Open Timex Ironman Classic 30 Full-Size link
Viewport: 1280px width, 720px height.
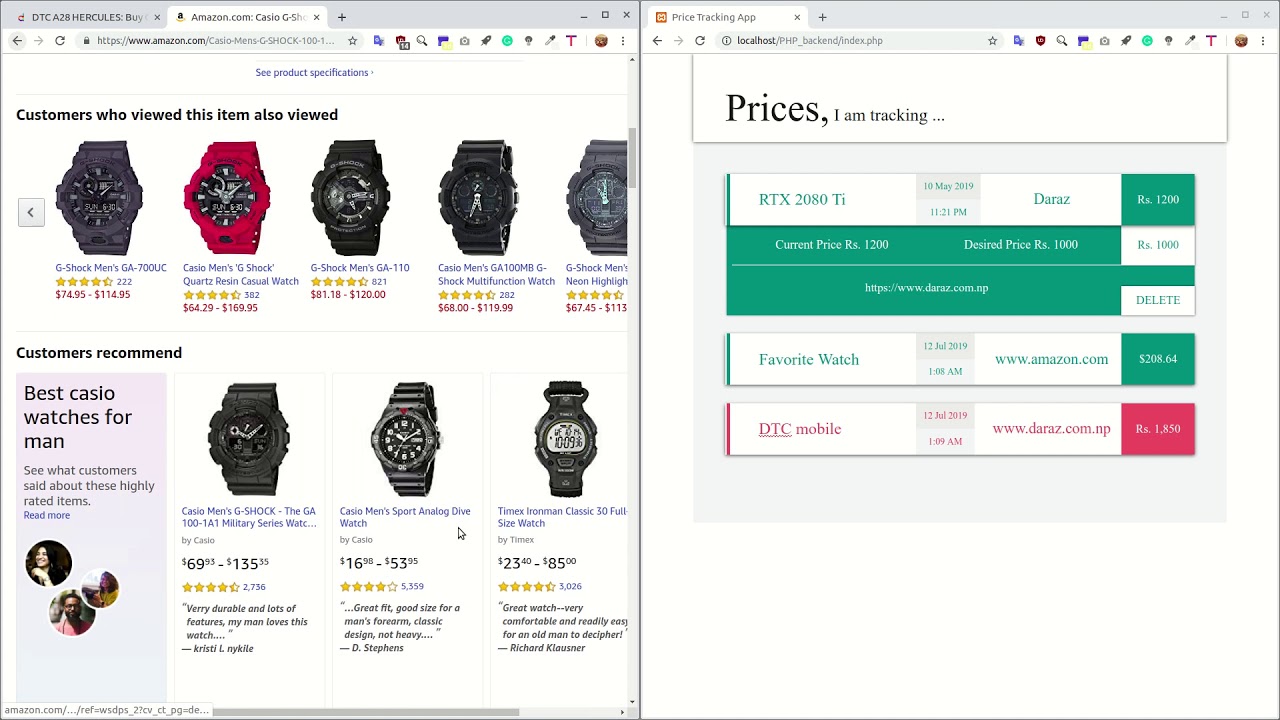click(x=563, y=517)
